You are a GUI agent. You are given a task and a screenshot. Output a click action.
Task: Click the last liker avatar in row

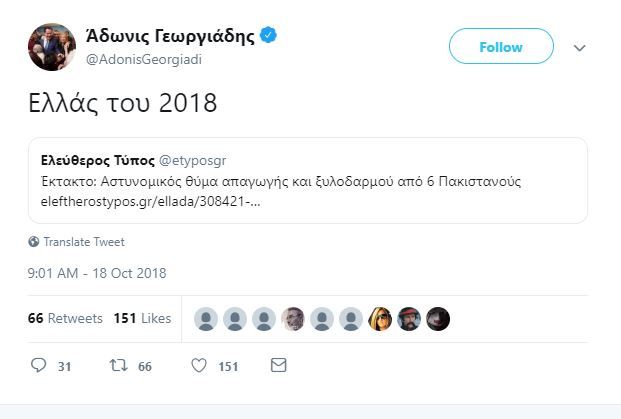coord(438,319)
